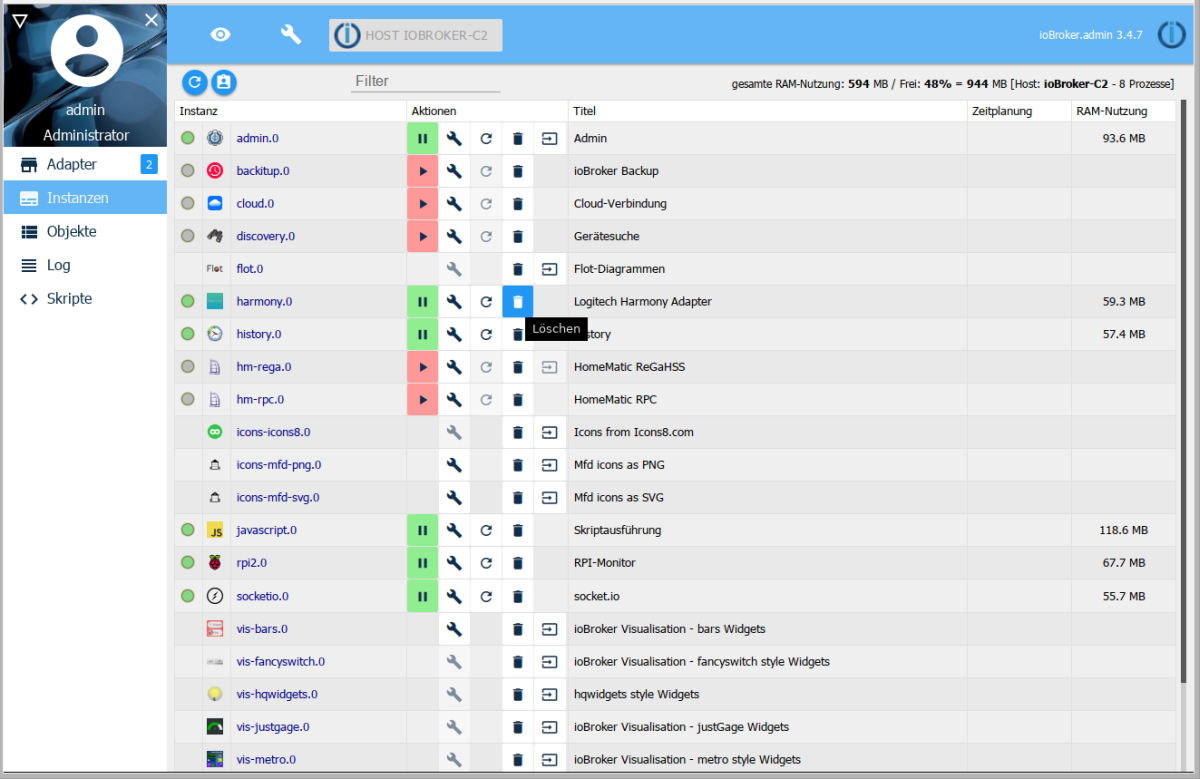The height and width of the screenshot is (779, 1200).
Task: Start the backitup.0 instance
Action: pyautogui.click(x=422, y=171)
